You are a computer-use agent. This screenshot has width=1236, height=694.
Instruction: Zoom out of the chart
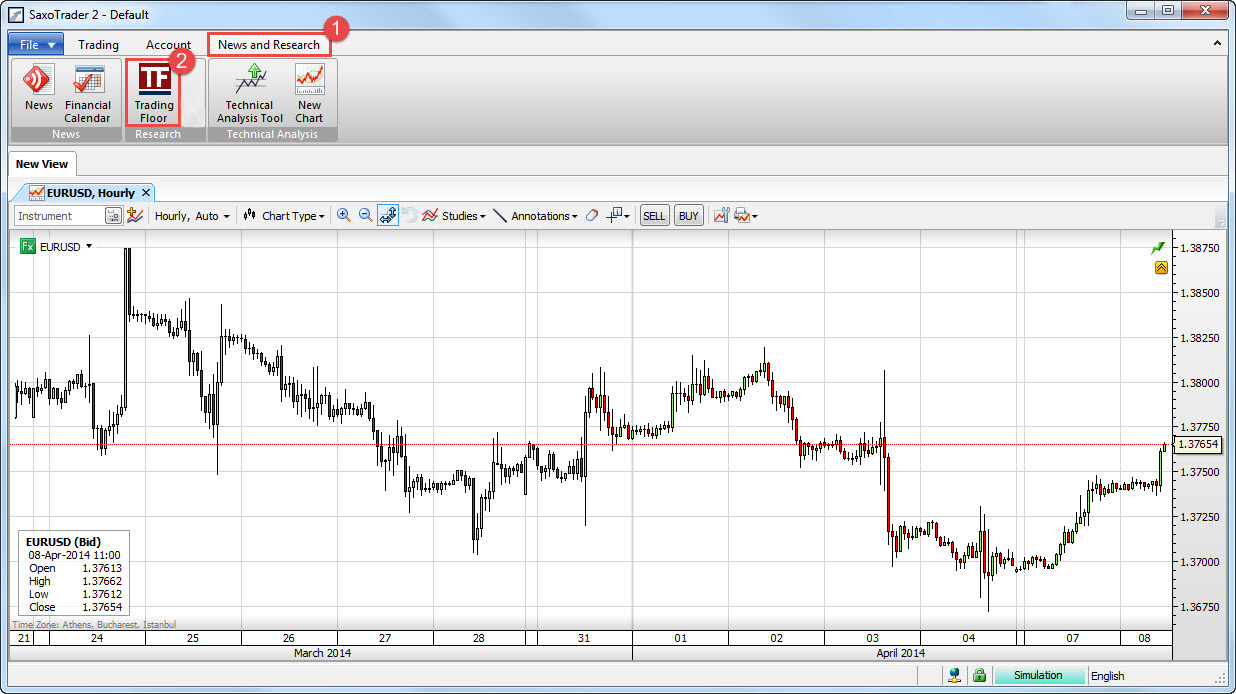pos(366,215)
